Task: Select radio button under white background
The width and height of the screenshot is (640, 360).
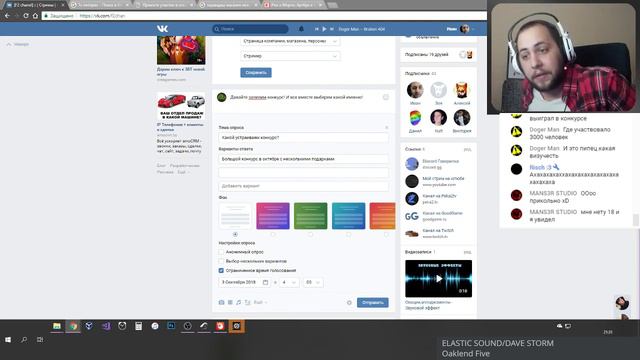Action: (235, 234)
